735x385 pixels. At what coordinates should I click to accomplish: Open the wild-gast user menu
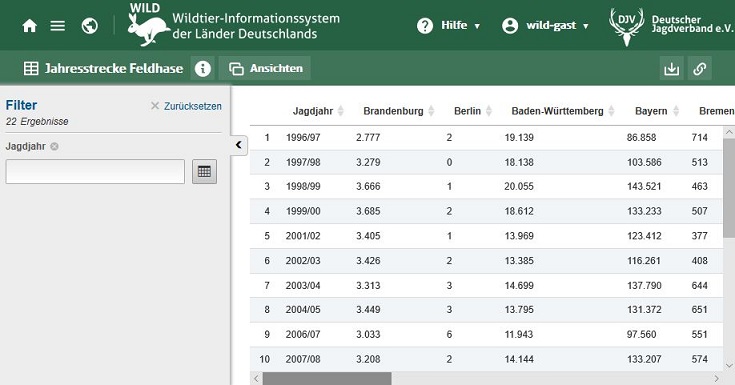click(x=545, y=25)
